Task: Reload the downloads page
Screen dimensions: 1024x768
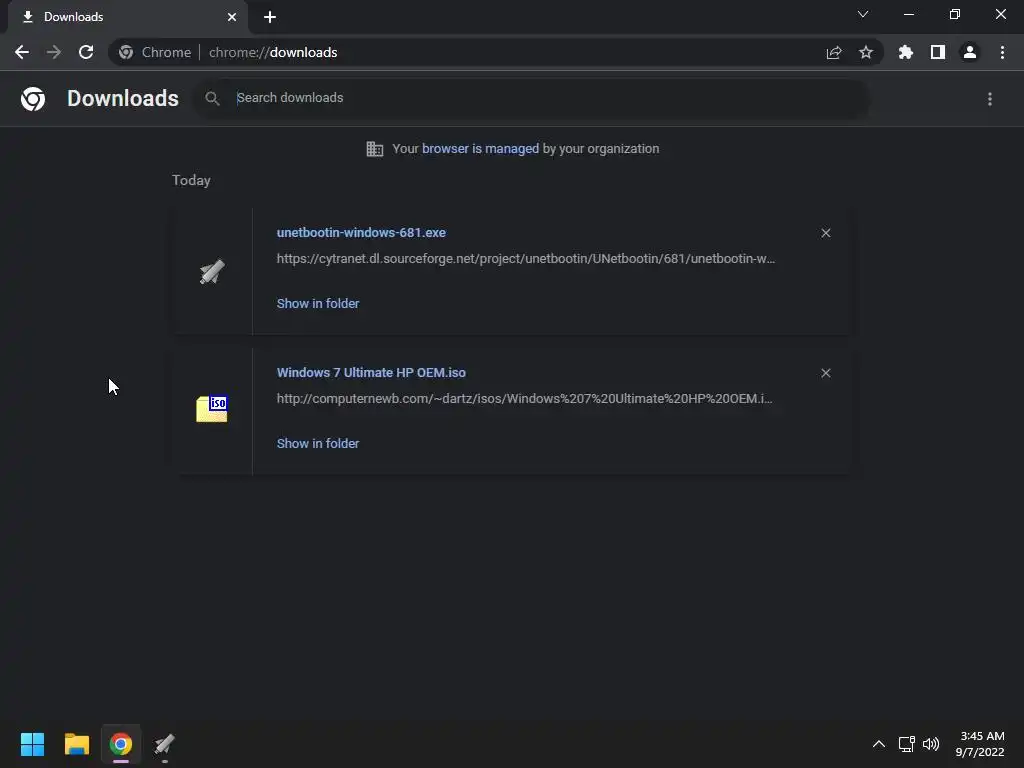Action: [x=86, y=52]
